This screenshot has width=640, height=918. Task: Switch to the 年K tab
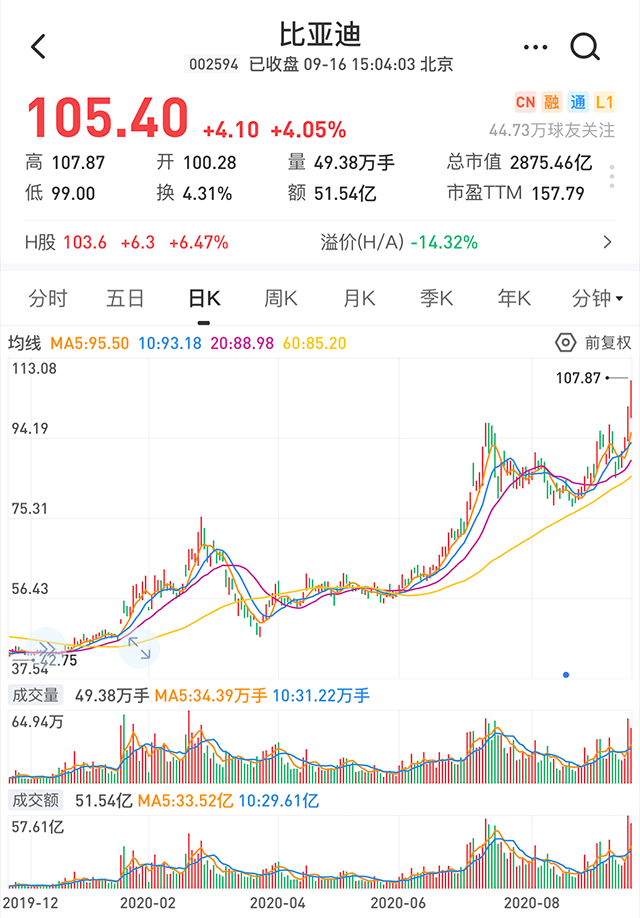[514, 299]
